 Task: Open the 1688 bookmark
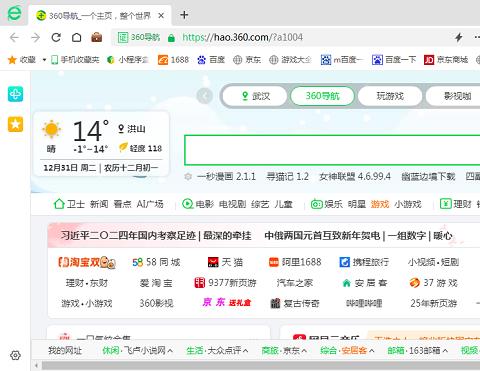click(173, 60)
